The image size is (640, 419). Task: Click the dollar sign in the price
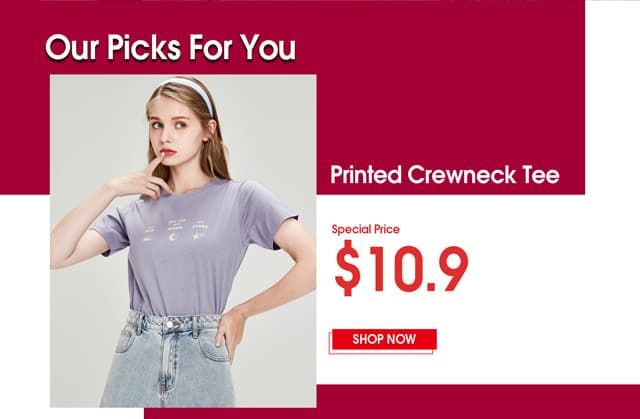pyautogui.click(x=347, y=268)
